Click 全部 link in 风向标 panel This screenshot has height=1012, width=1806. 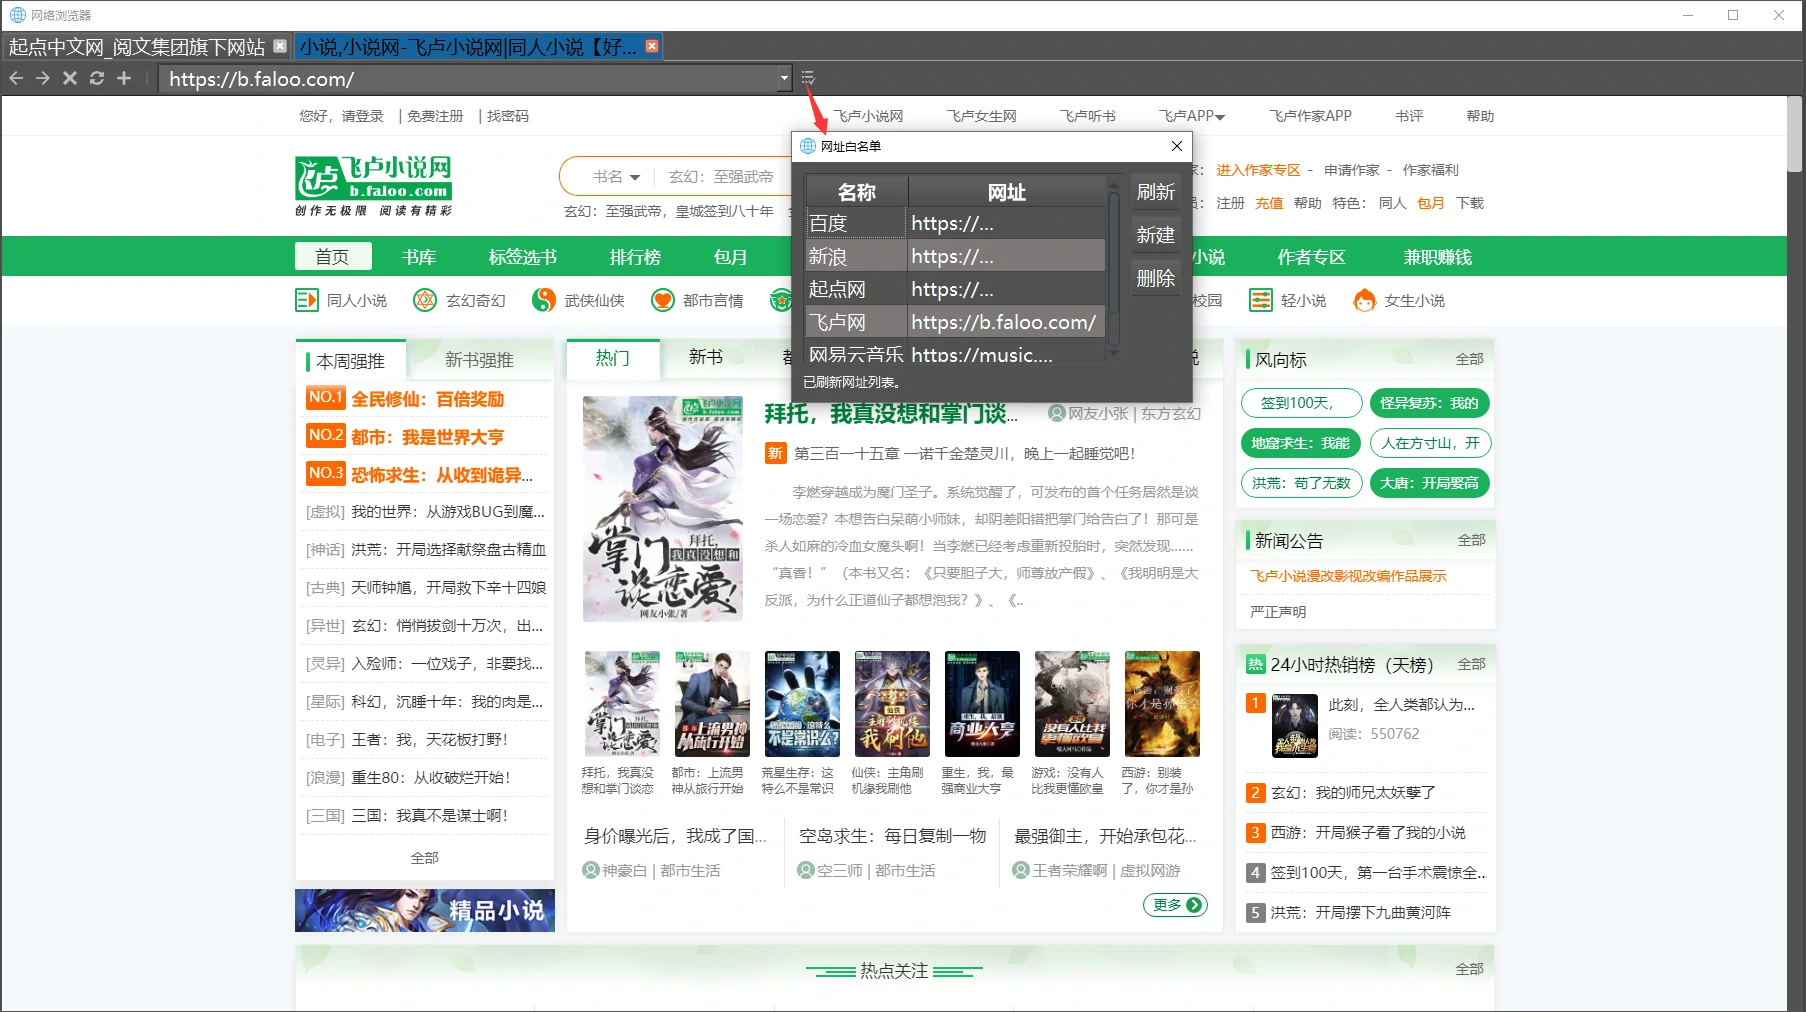1469,359
